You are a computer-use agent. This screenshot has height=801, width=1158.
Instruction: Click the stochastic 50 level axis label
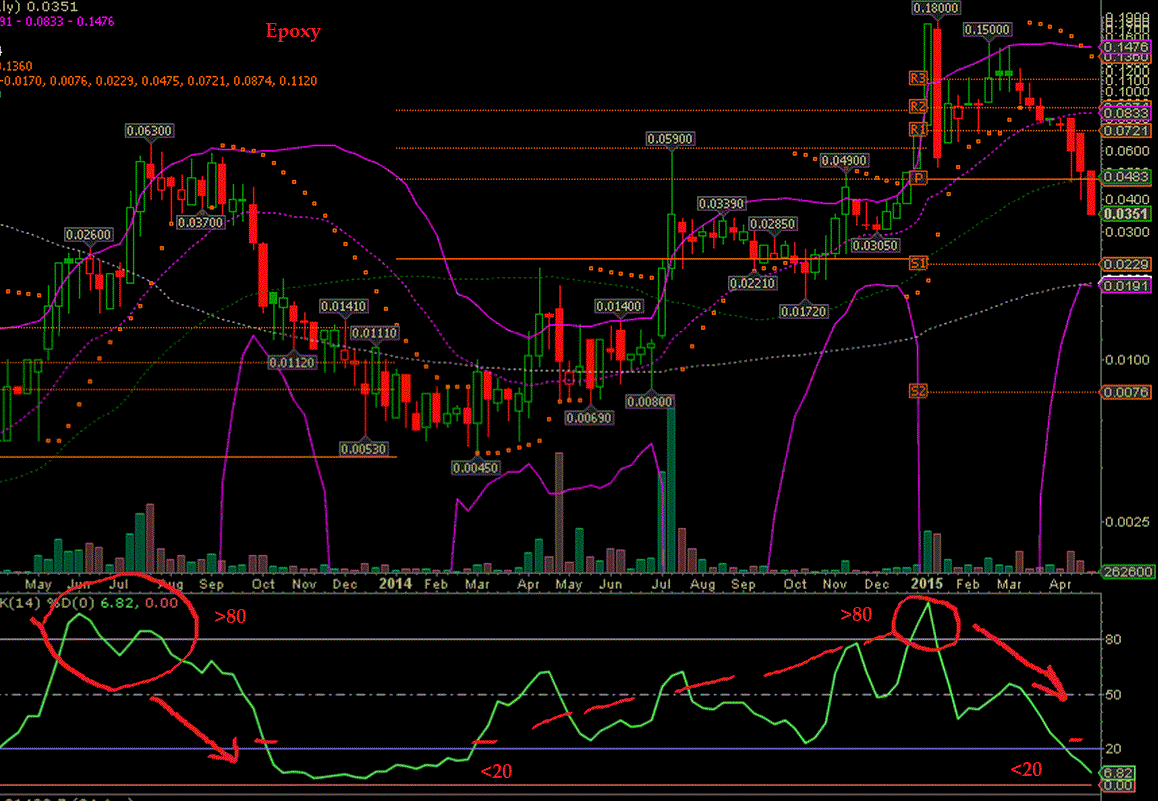1114,695
